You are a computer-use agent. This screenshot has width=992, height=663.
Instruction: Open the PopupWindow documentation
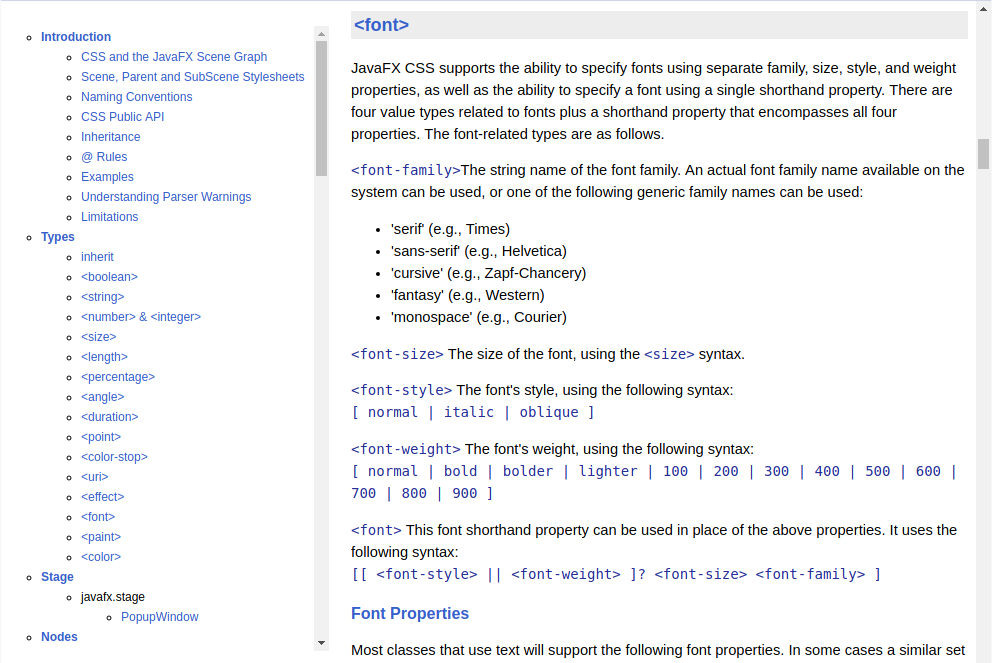point(159,617)
